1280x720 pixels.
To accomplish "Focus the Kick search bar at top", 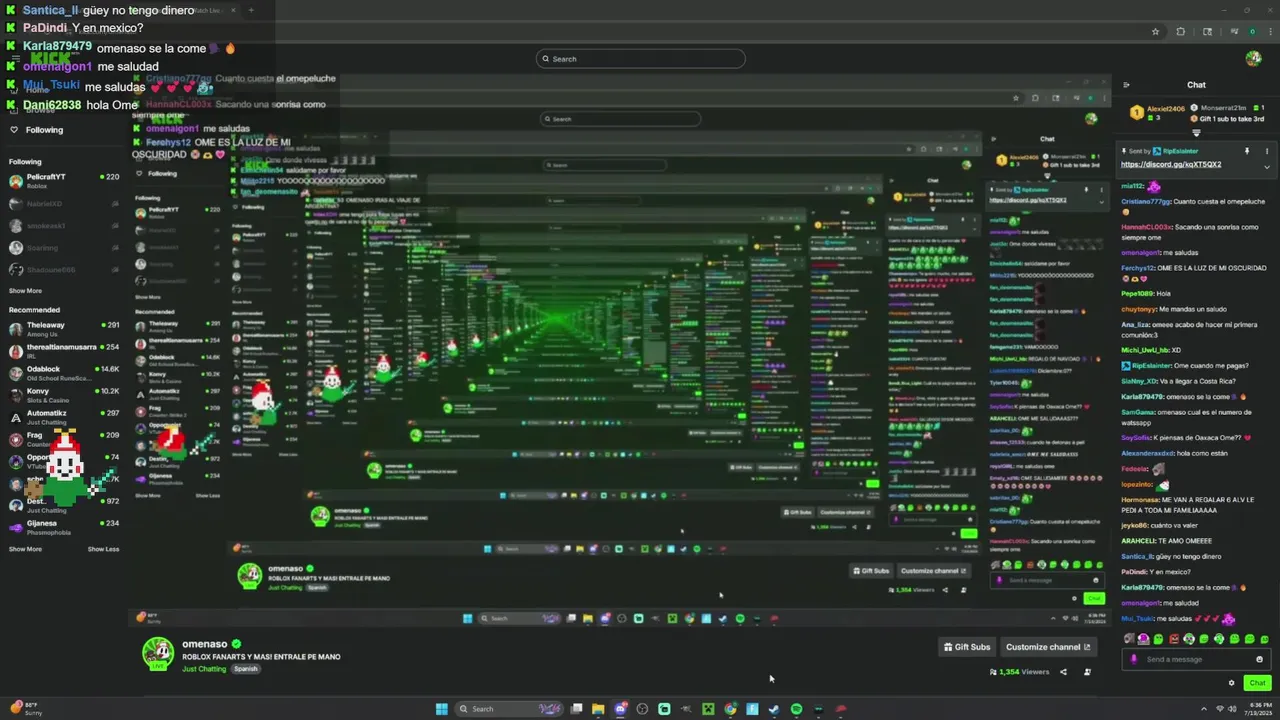I will (x=640, y=59).
